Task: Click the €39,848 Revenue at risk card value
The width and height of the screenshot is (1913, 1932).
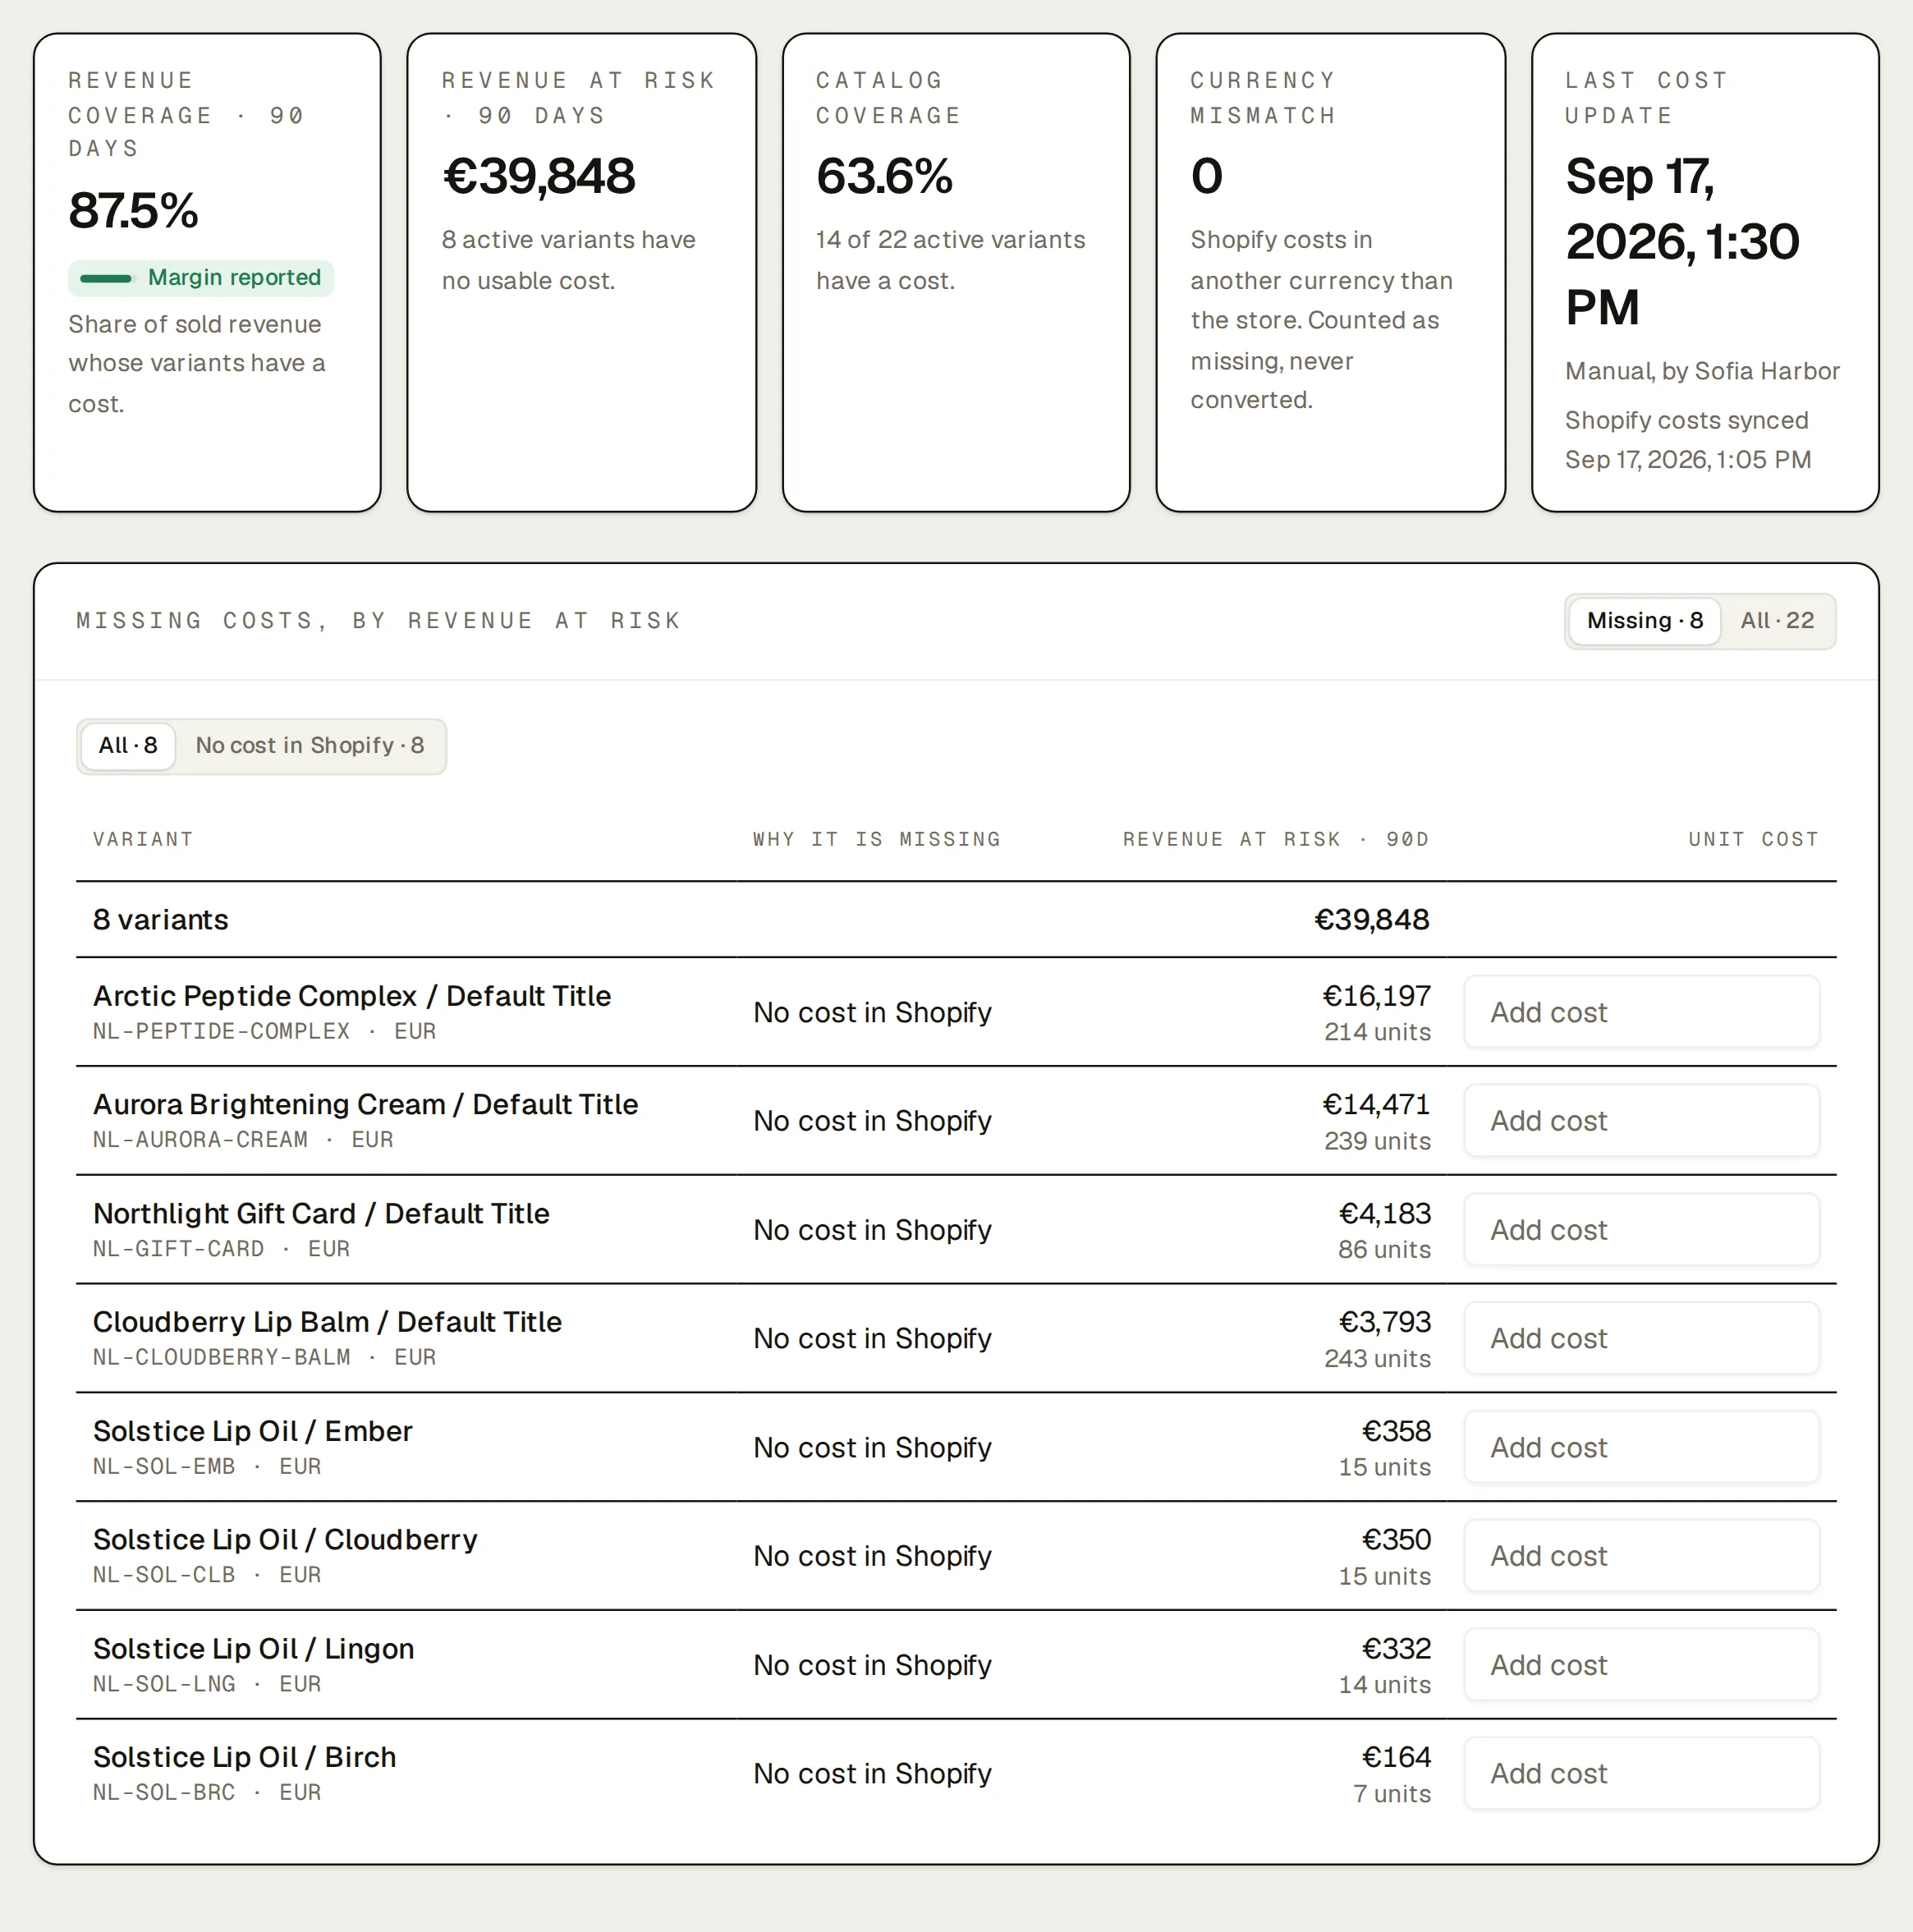Action: pyautogui.click(x=538, y=176)
